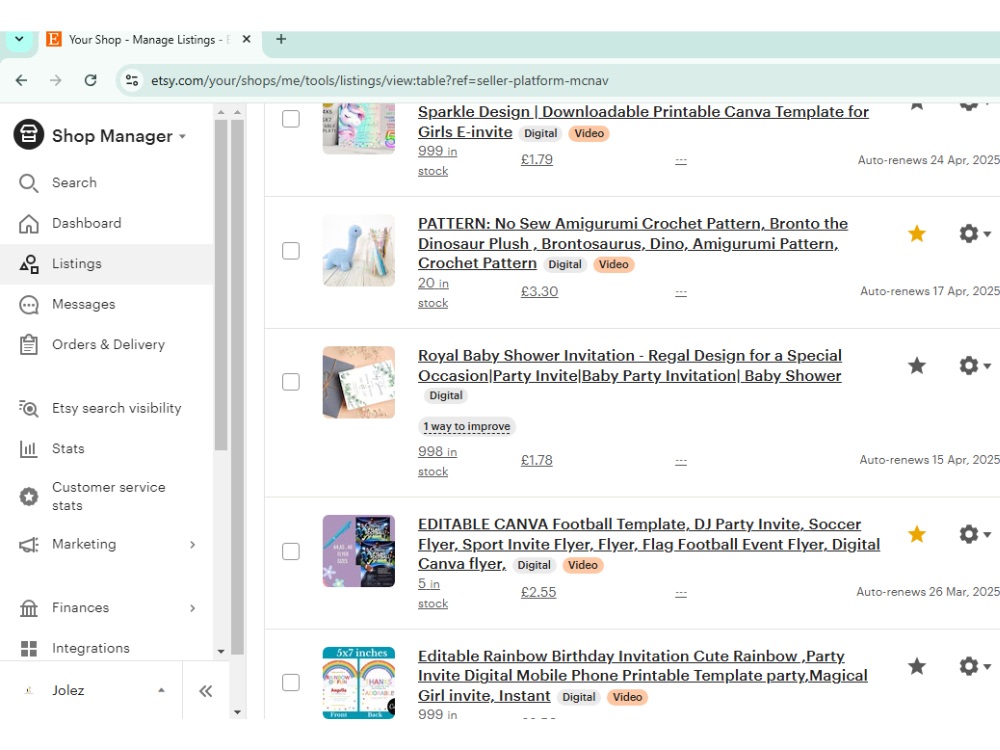Select the EDITABLE CANVA Football Template checkbox

click(x=291, y=552)
